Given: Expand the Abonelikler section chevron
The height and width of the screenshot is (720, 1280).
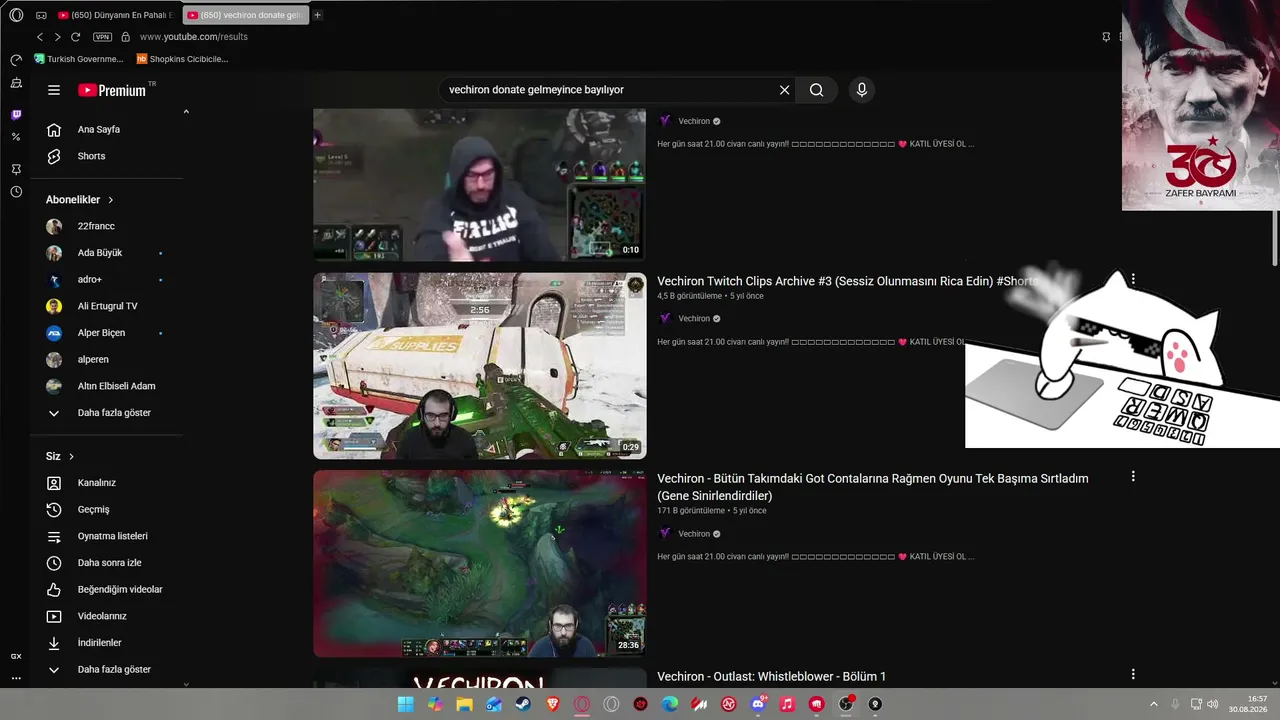Looking at the screenshot, I should [x=111, y=200].
